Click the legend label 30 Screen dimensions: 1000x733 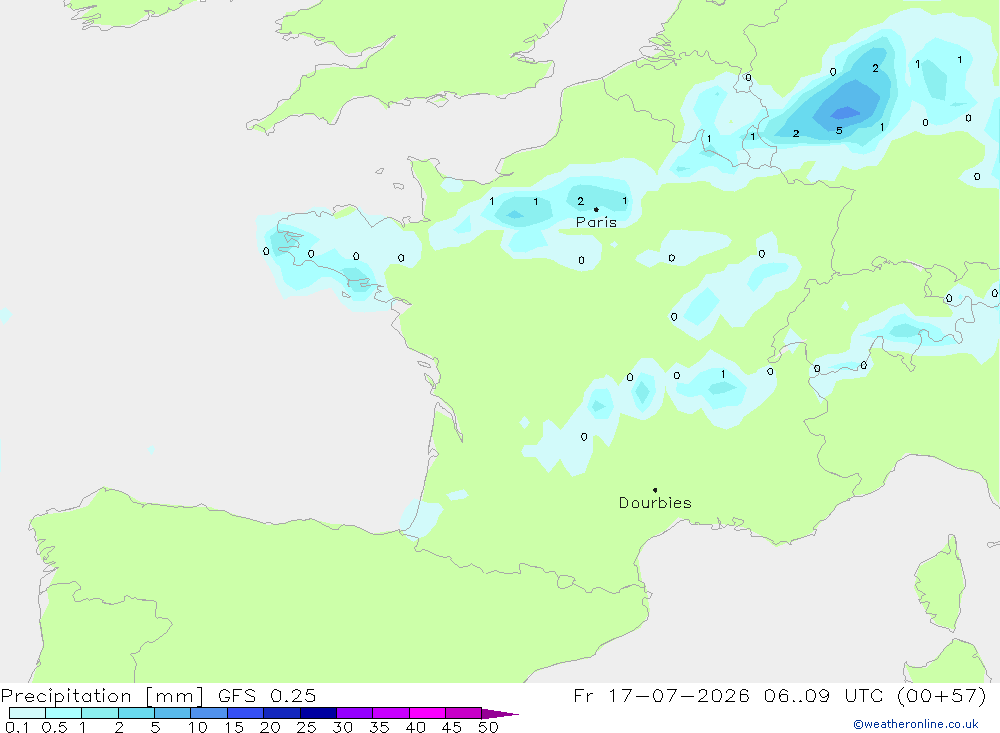tap(343, 727)
